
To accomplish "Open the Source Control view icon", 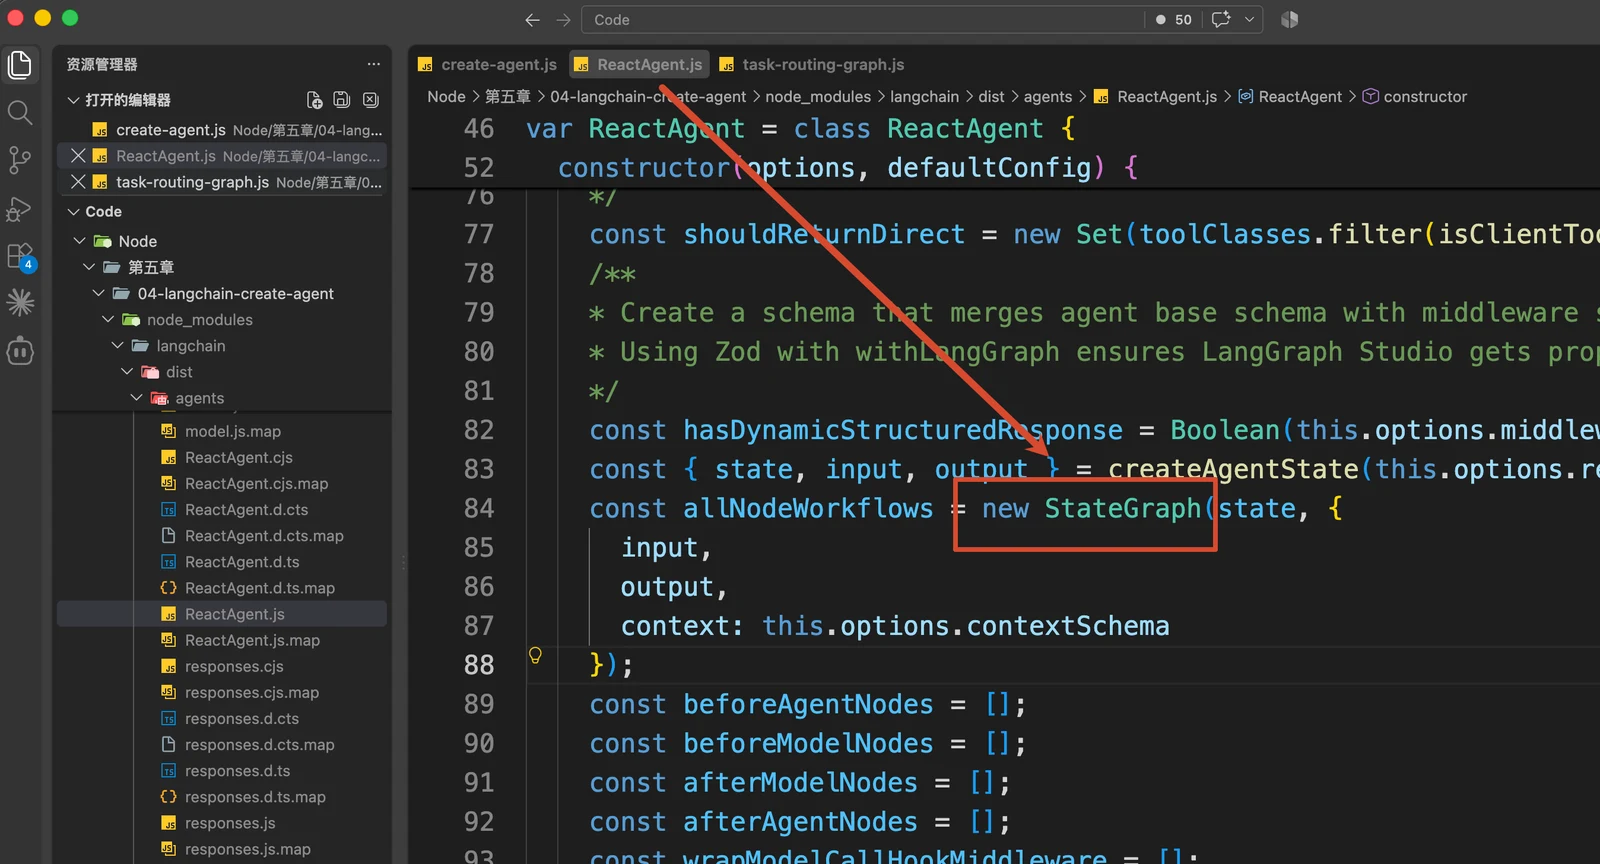I will coord(20,160).
